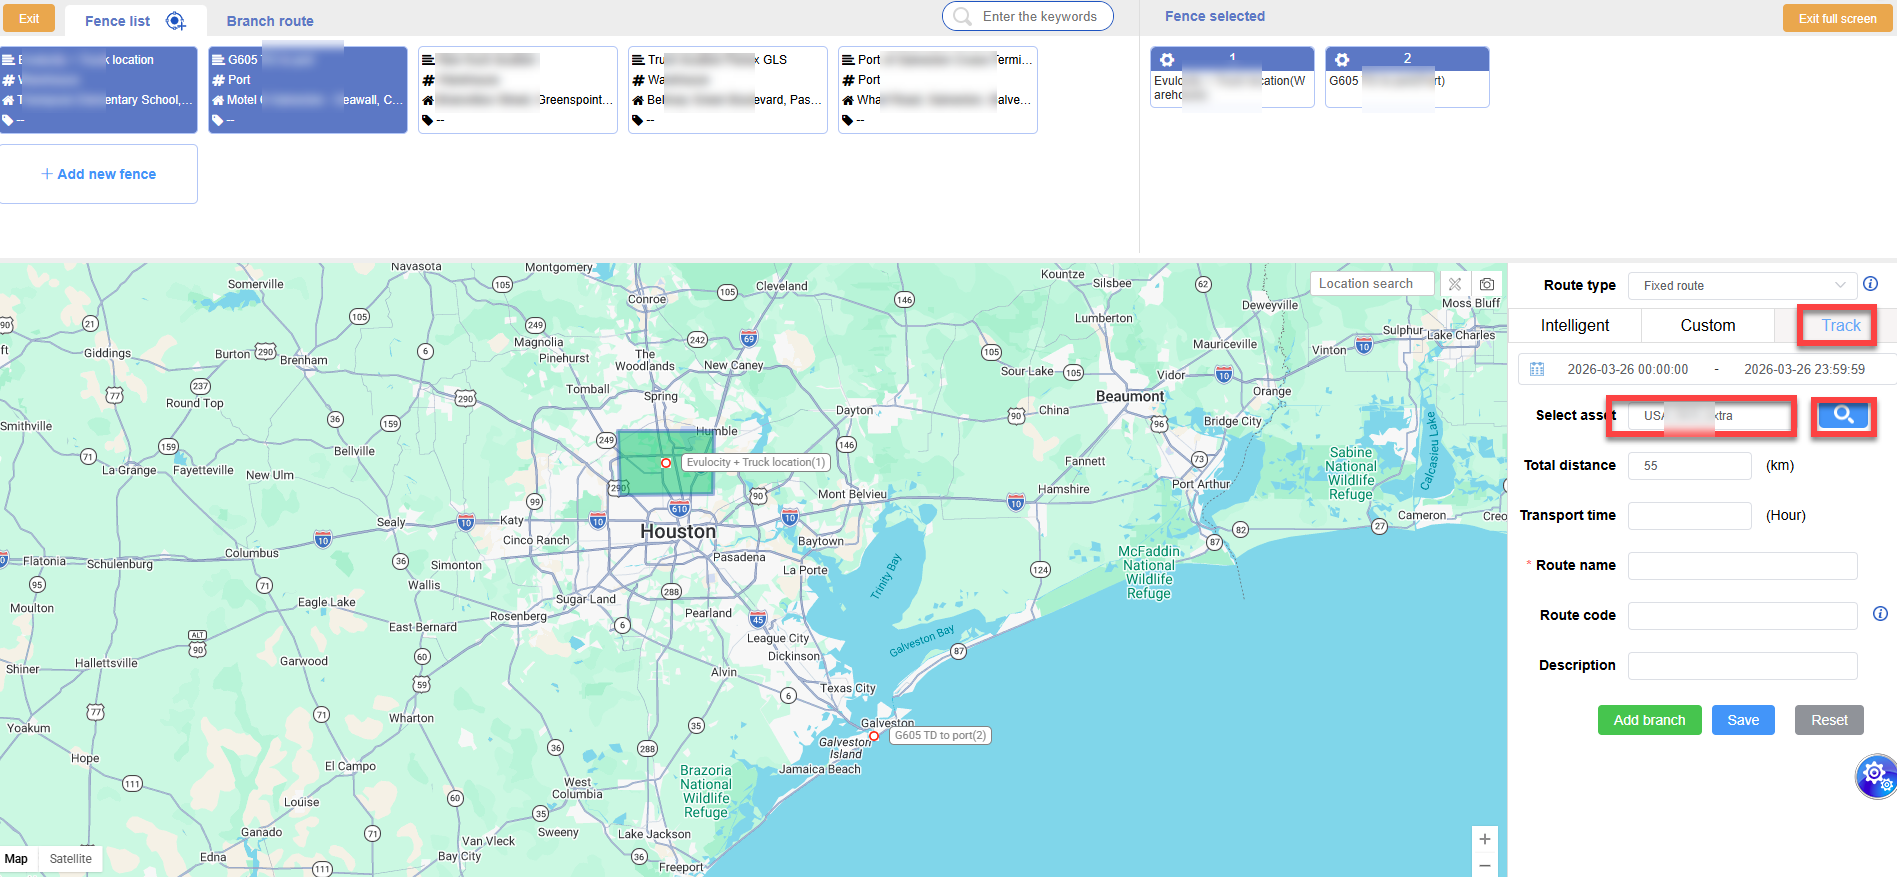Click info icon beside Route code field

click(1880, 614)
